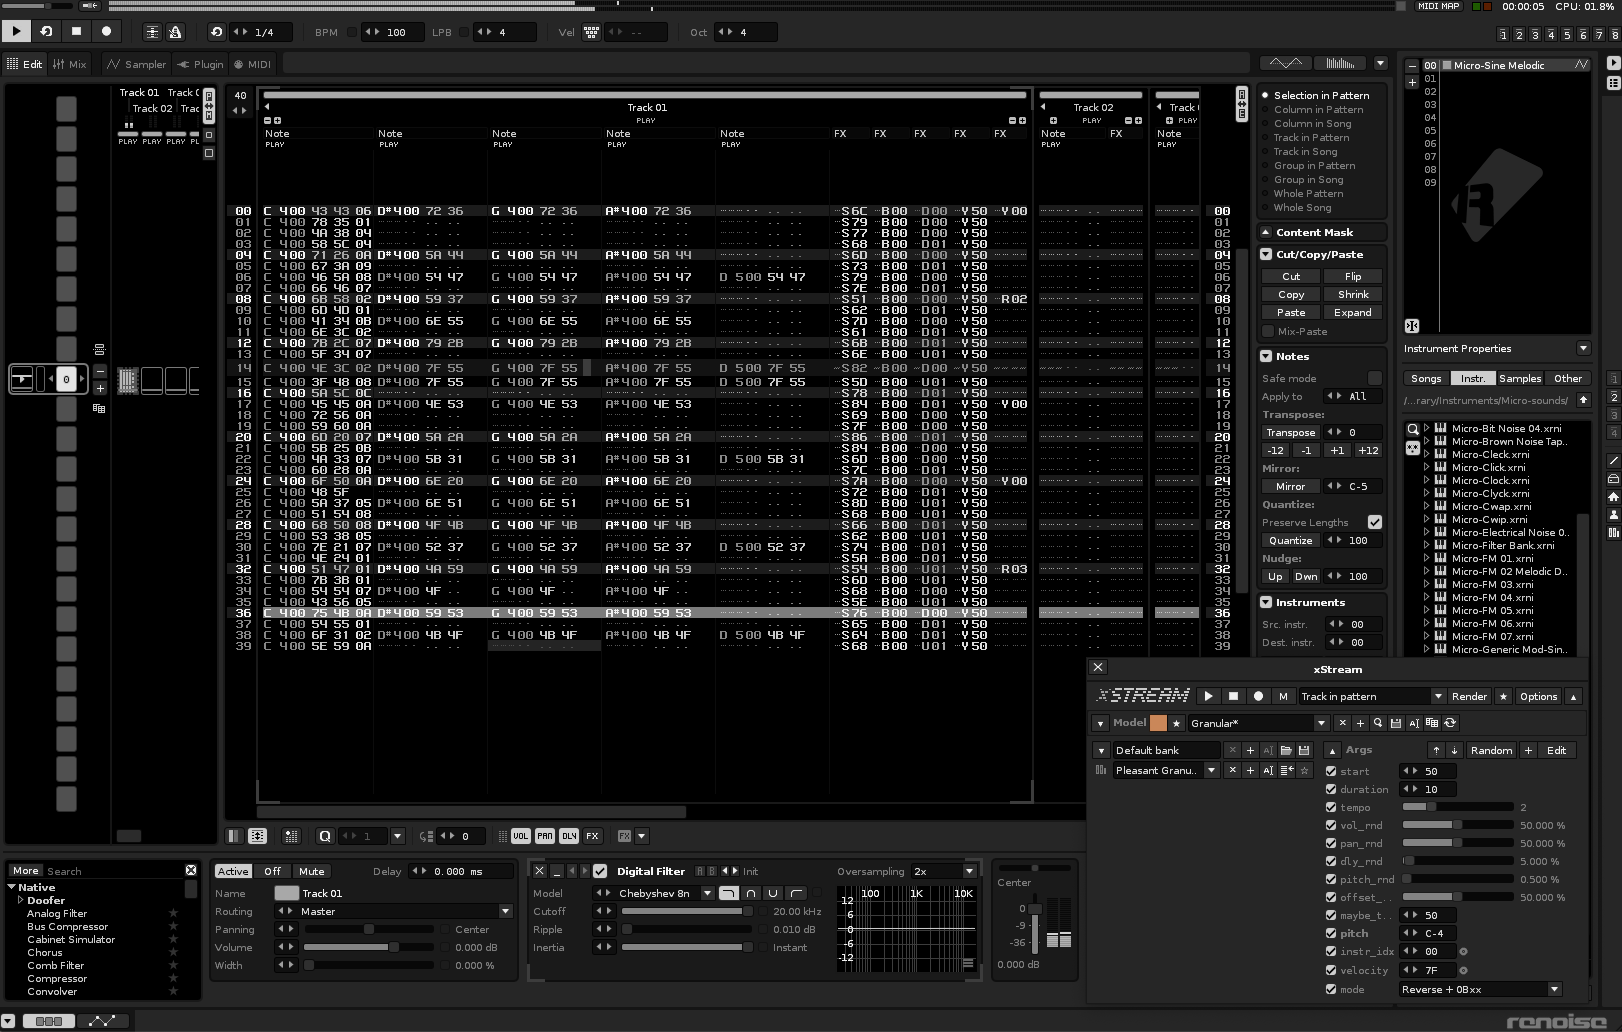Image resolution: width=1622 pixels, height=1032 pixels.
Task: Click the Quantize button
Action: click(x=1290, y=540)
